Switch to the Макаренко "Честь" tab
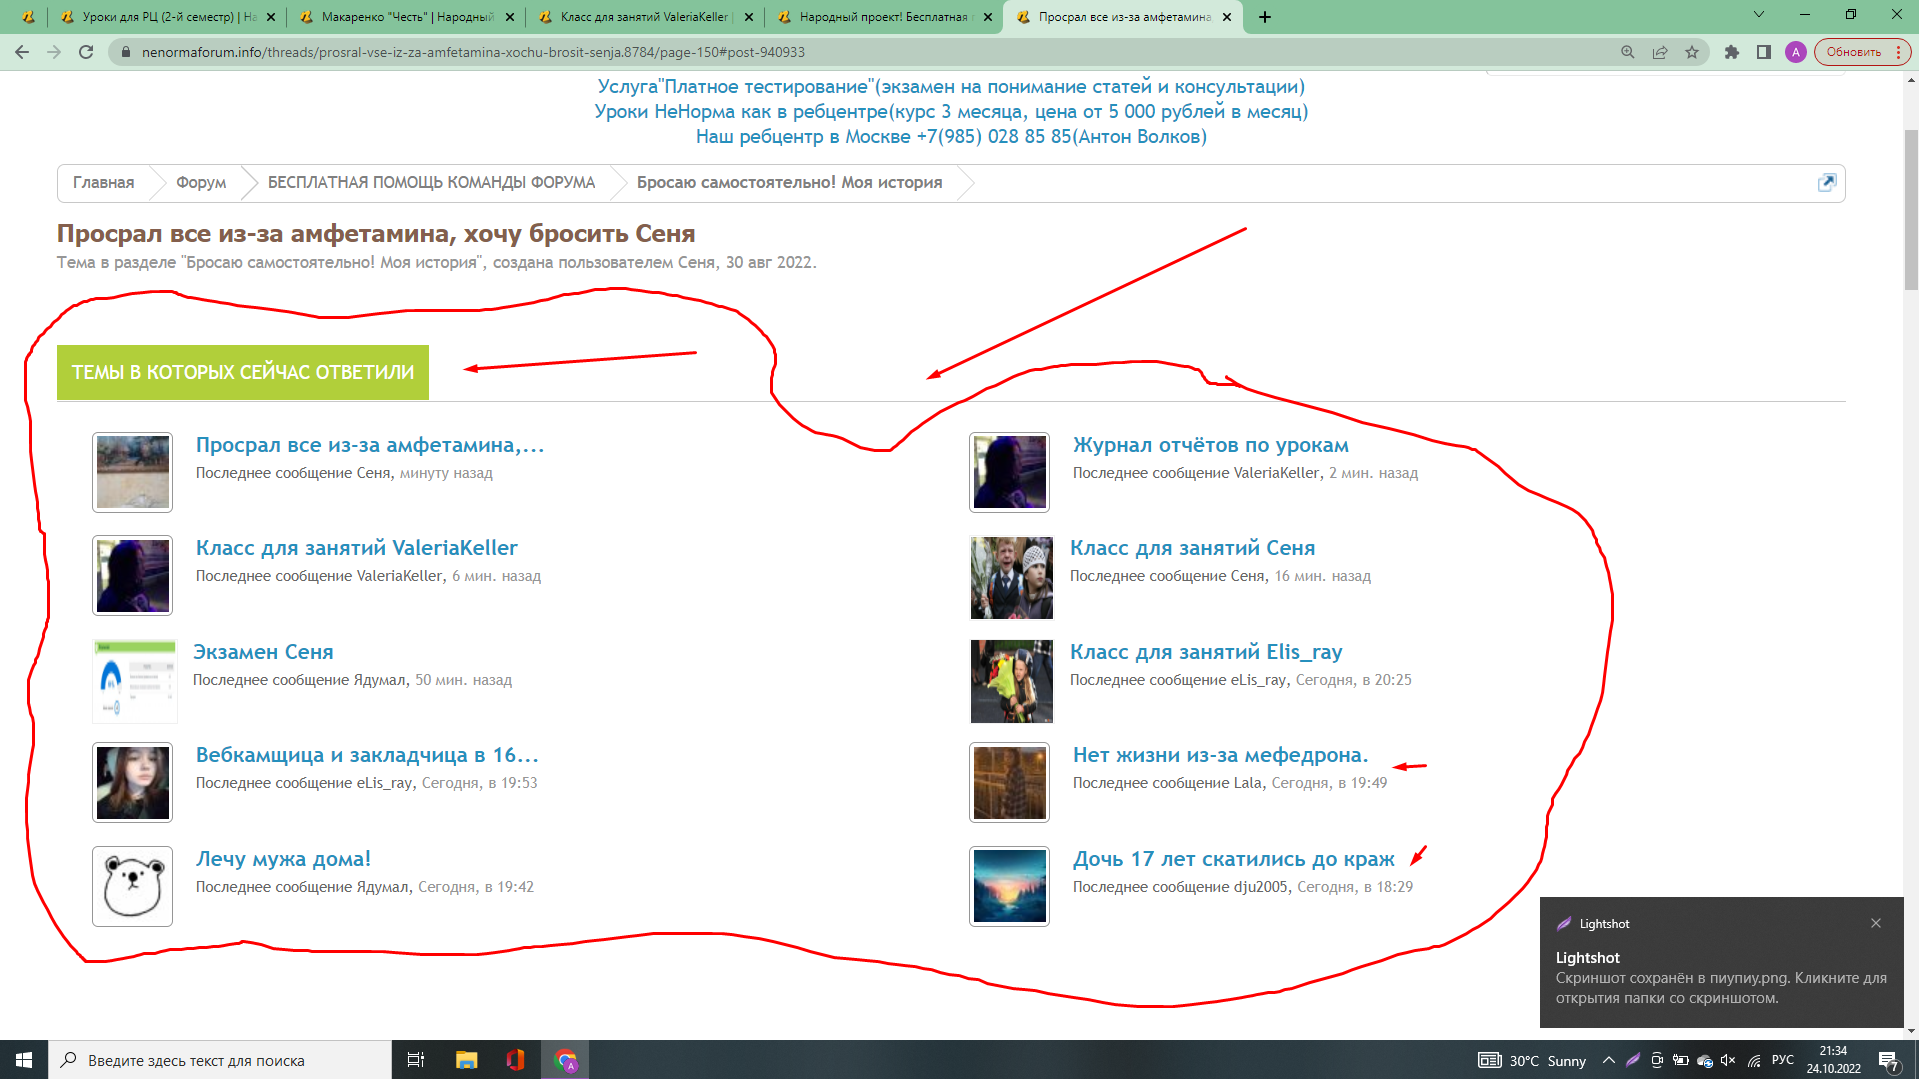The width and height of the screenshot is (1919, 1079). [406, 17]
